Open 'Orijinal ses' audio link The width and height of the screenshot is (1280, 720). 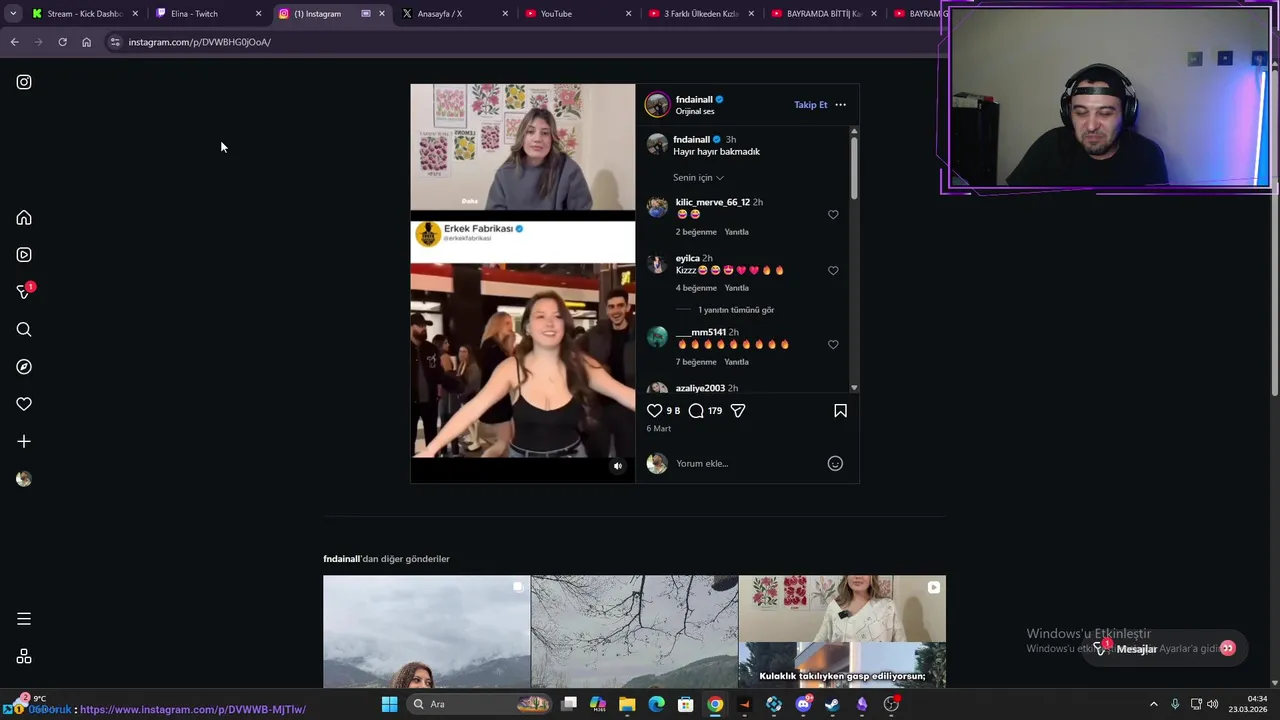pyautogui.click(x=695, y=111)
